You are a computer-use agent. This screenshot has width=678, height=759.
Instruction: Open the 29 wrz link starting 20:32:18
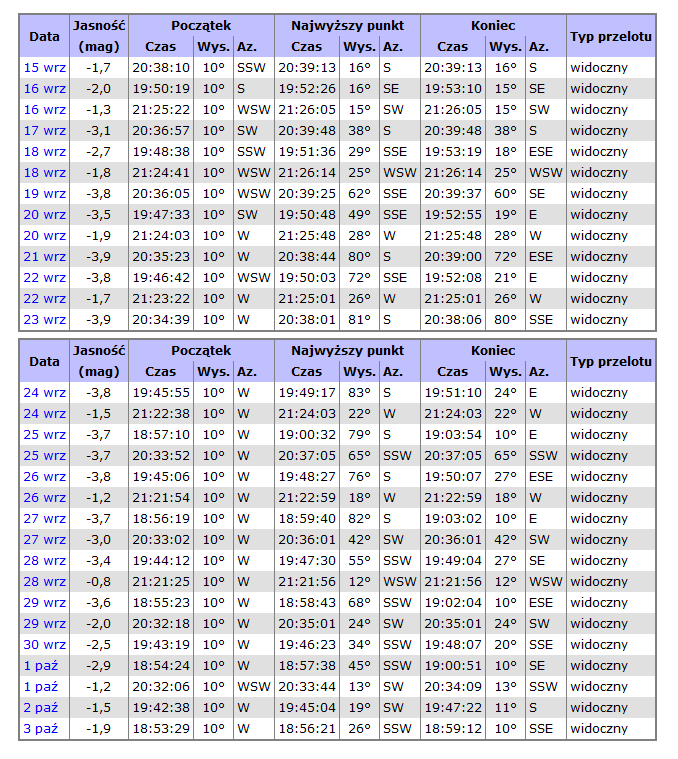45,623
